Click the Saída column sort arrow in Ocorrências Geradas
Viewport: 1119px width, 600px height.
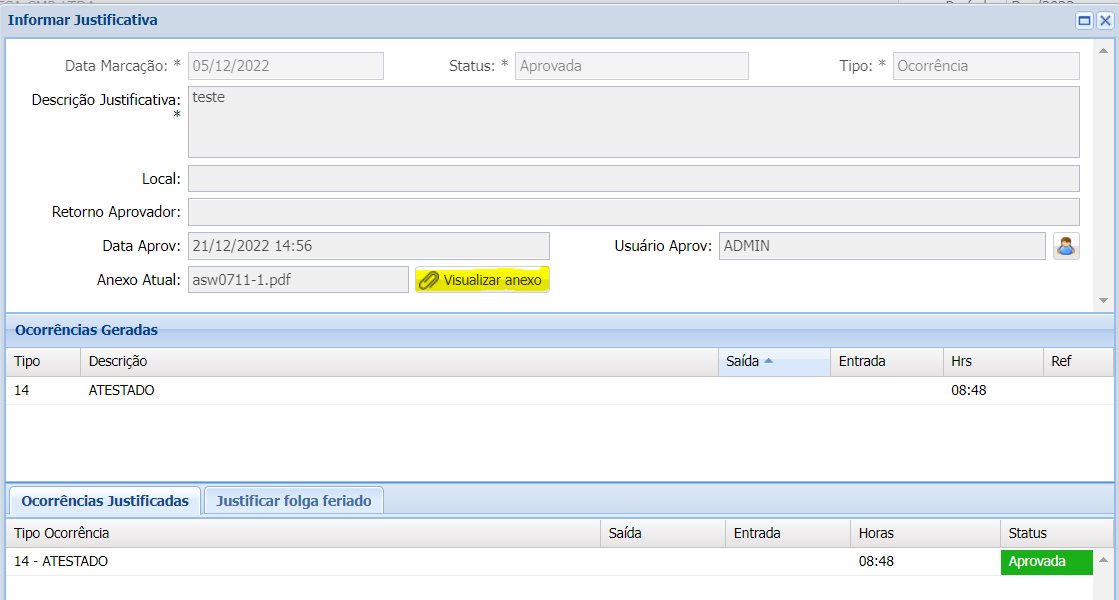[769, 361]
